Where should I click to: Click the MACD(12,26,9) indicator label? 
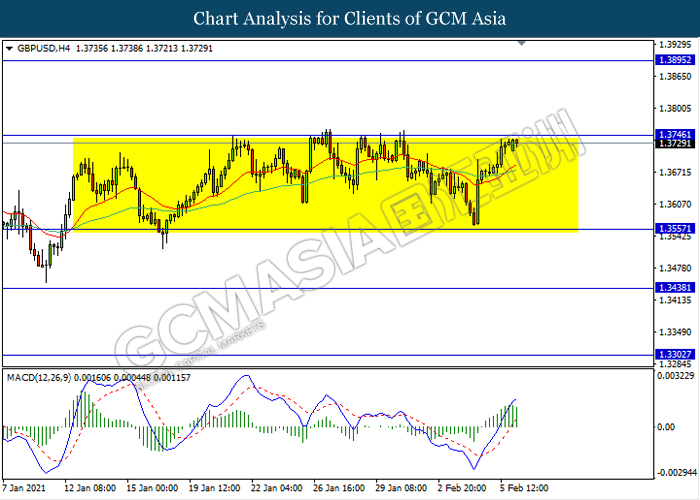pyautogui.click(x=39, y=378)
